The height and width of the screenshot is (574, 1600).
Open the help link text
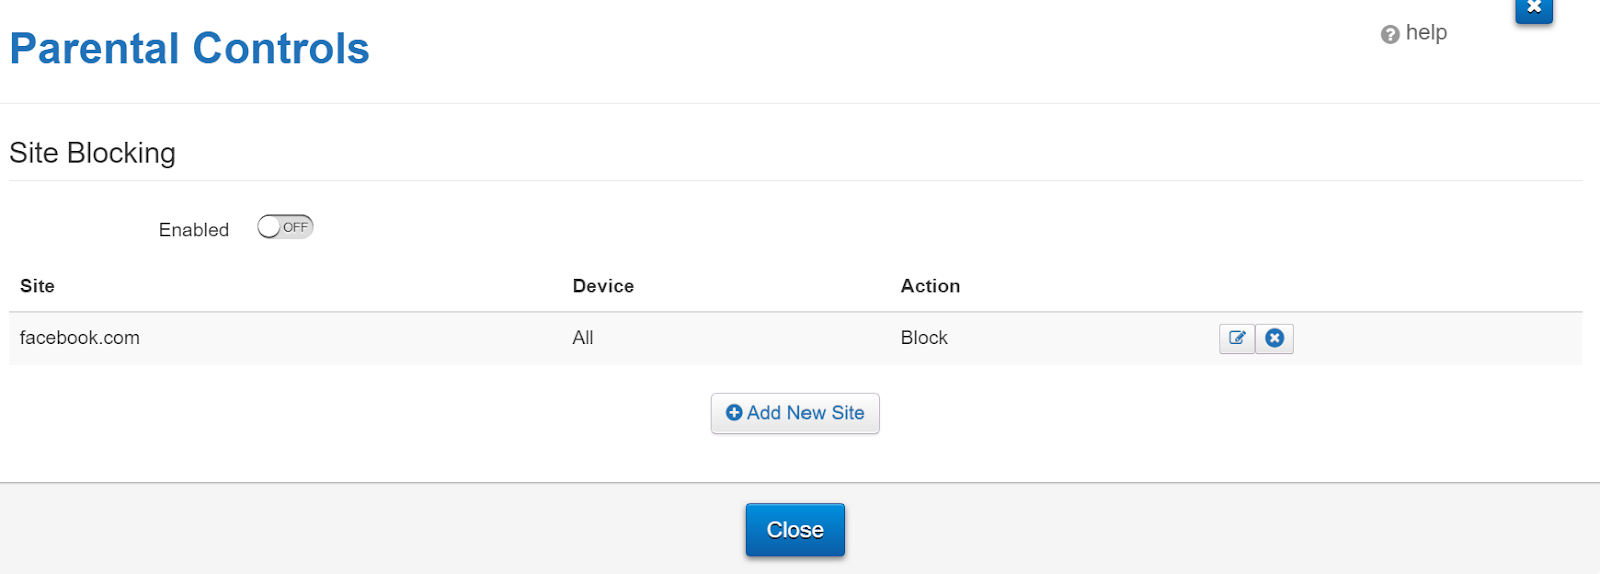click(1426, 32)
